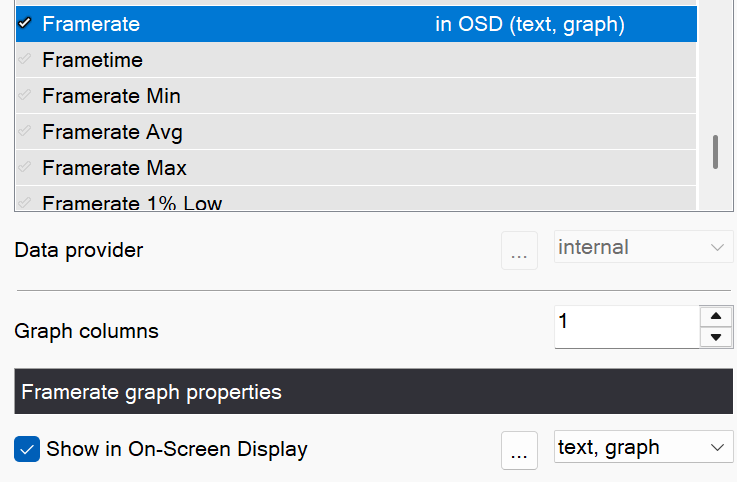Select the Framerate Avg list row
This screenshot has width=737, height=482.
300,132
